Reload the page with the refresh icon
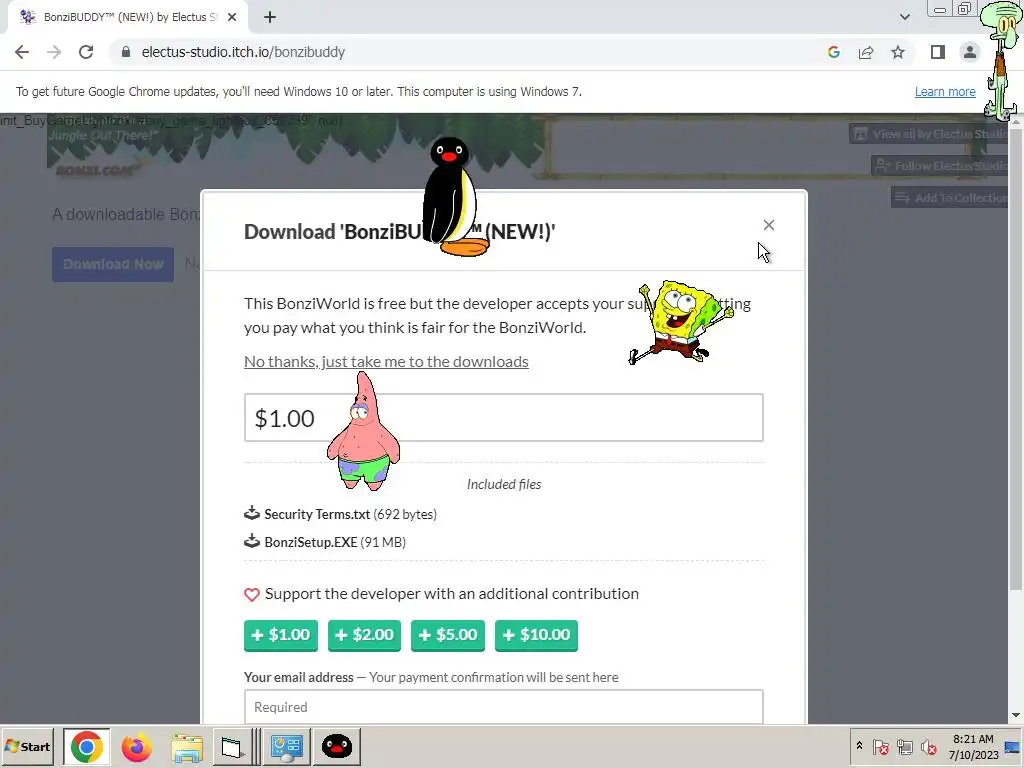The image size is (1024, 768). (86, 52)
